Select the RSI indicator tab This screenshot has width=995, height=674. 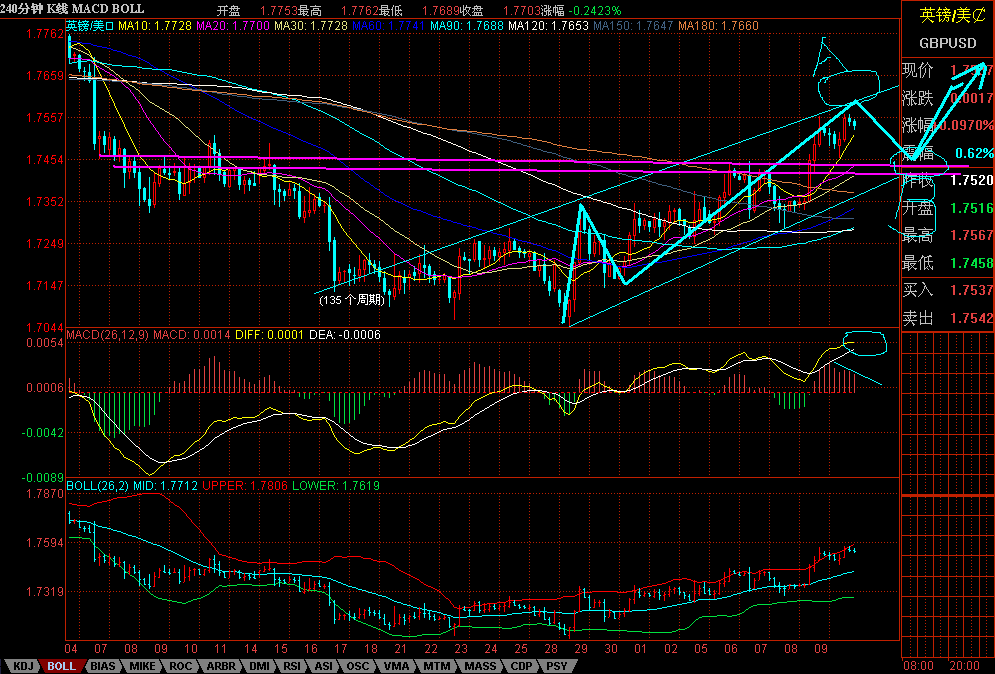[x=292, y=666]
